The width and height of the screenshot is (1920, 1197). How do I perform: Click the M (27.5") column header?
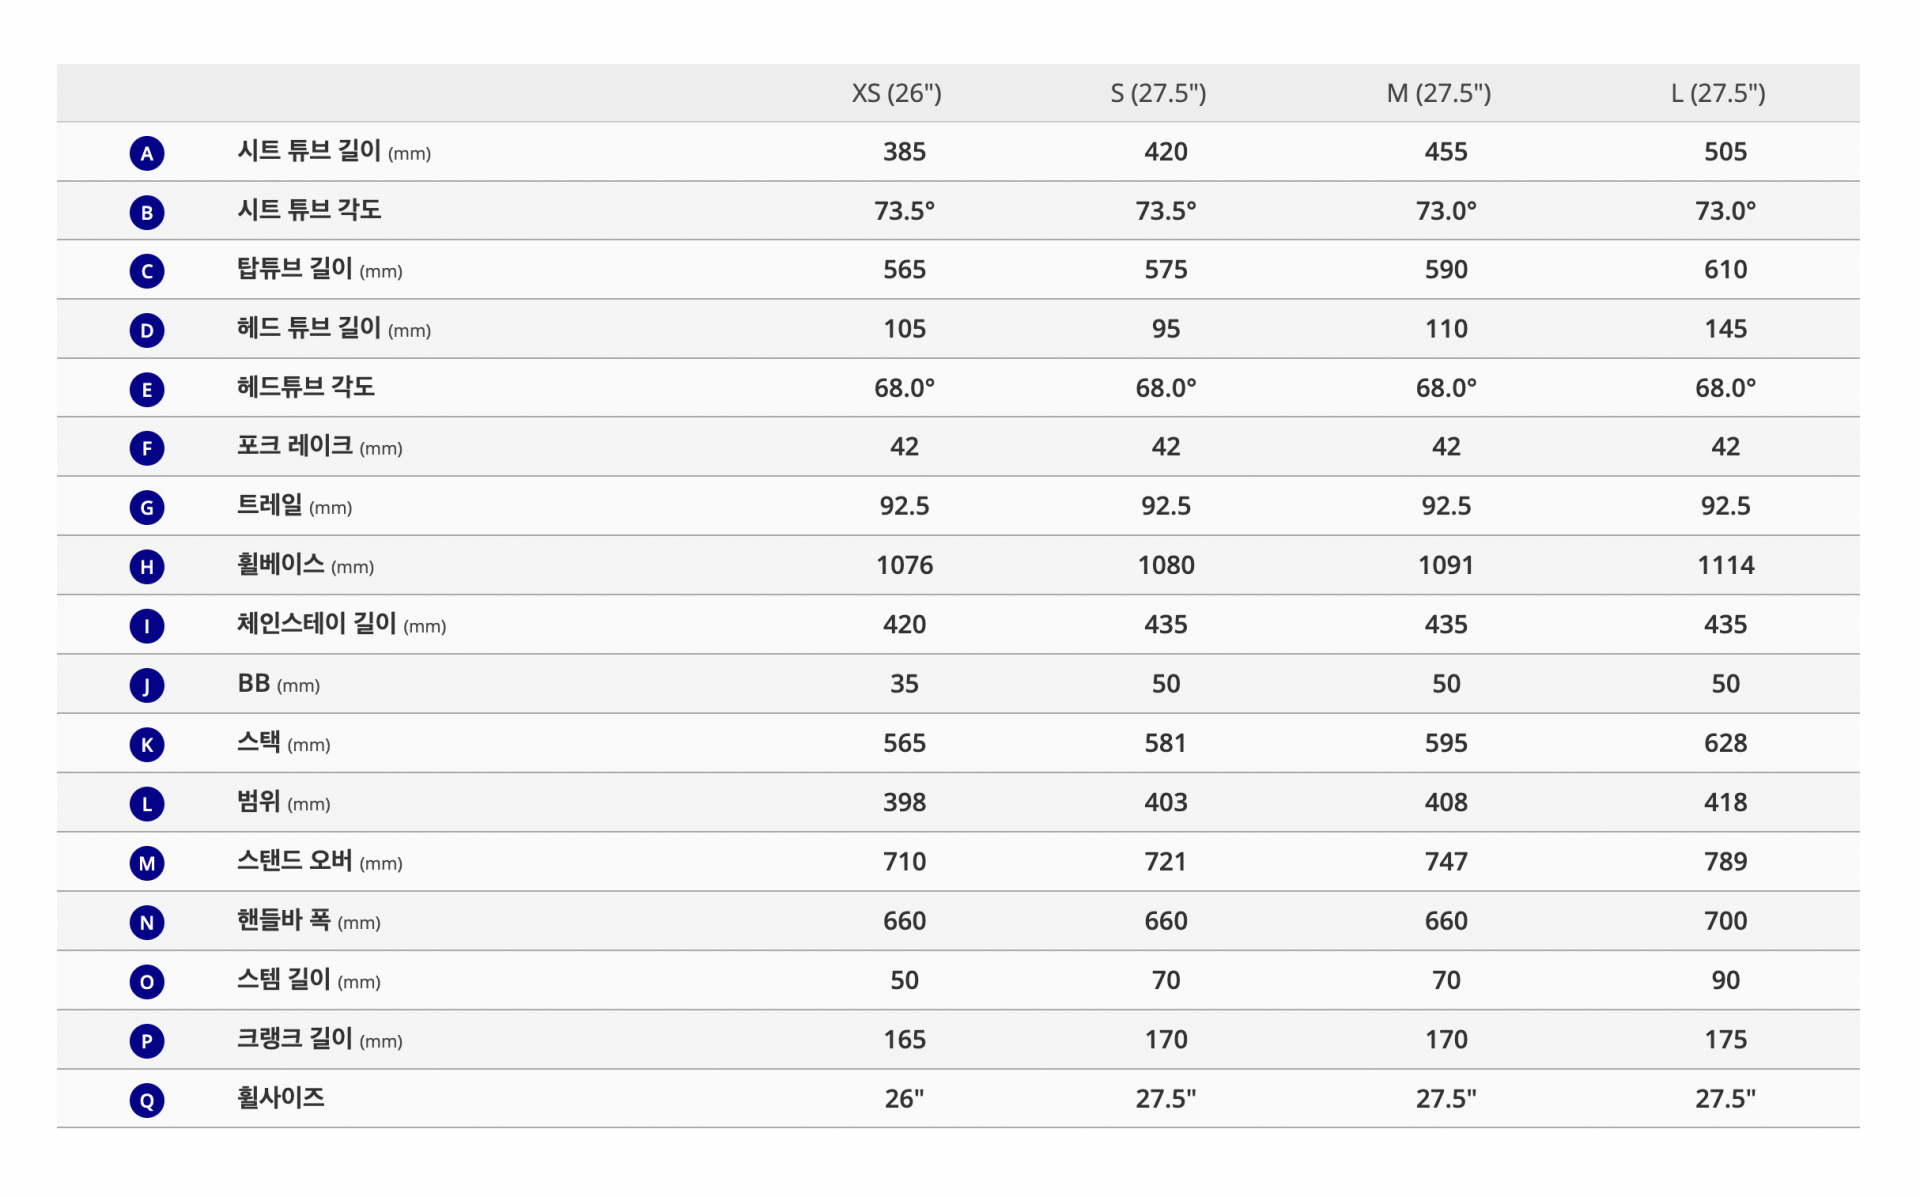click(x=1438, y=93)
